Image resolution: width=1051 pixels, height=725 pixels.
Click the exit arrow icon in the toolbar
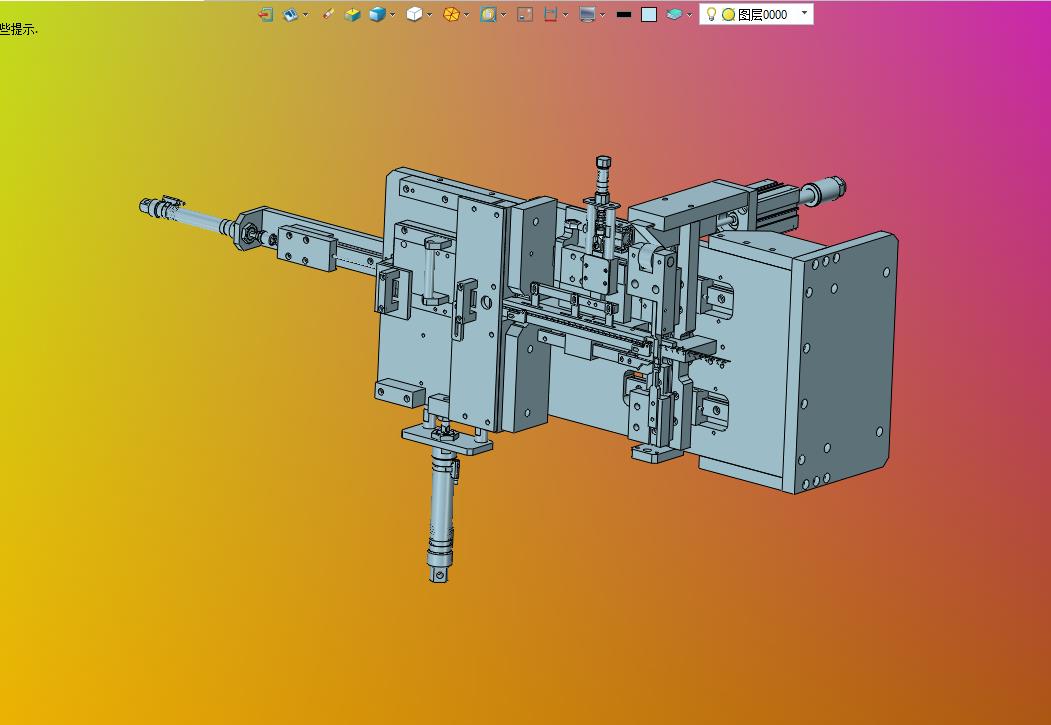point(265,14)
